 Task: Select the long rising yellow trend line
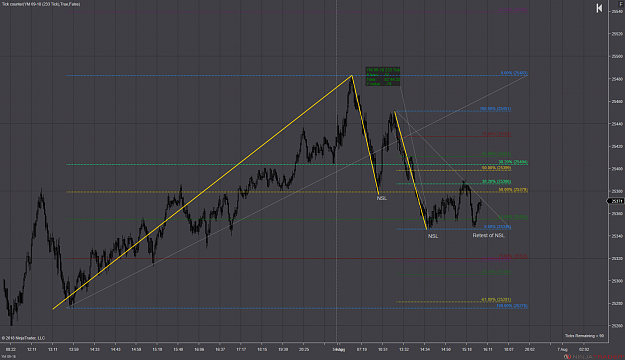[202, 192]
